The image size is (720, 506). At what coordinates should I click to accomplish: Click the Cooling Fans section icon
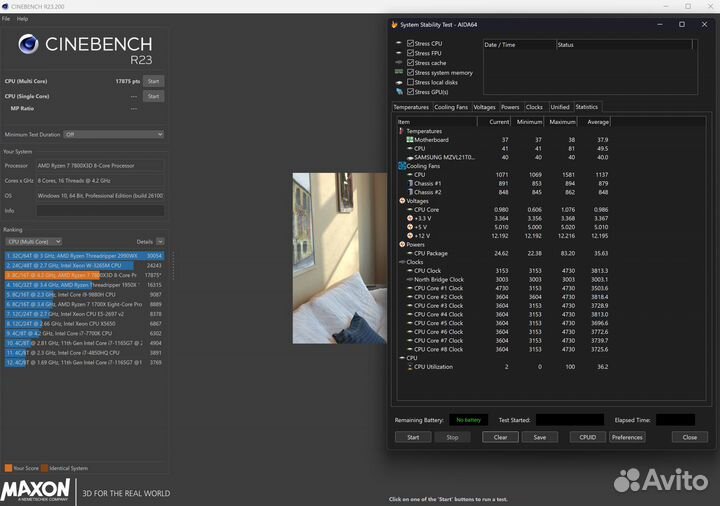pos(402,166)
